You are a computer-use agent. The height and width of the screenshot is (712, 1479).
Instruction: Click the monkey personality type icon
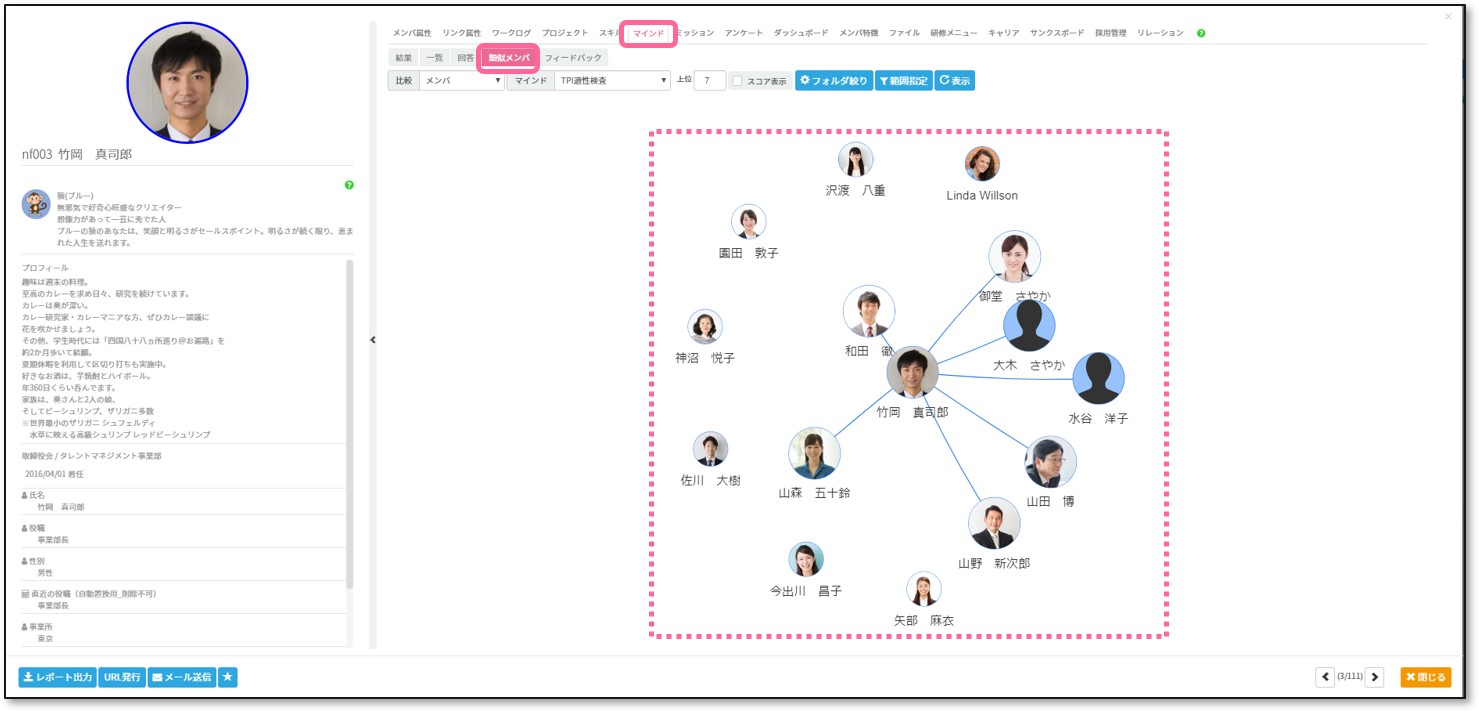(x=36, y=203)
